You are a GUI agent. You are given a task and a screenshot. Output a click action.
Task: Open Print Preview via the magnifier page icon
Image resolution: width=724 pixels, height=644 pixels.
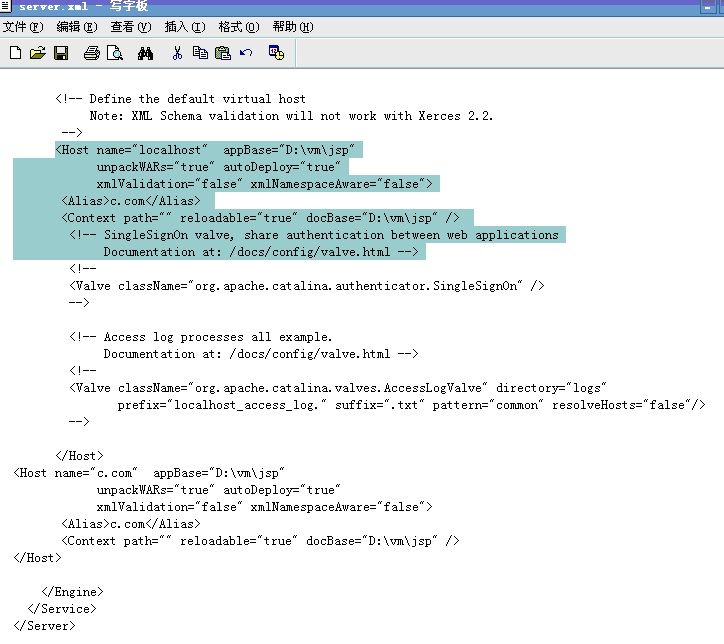click(x=115, y=53)
